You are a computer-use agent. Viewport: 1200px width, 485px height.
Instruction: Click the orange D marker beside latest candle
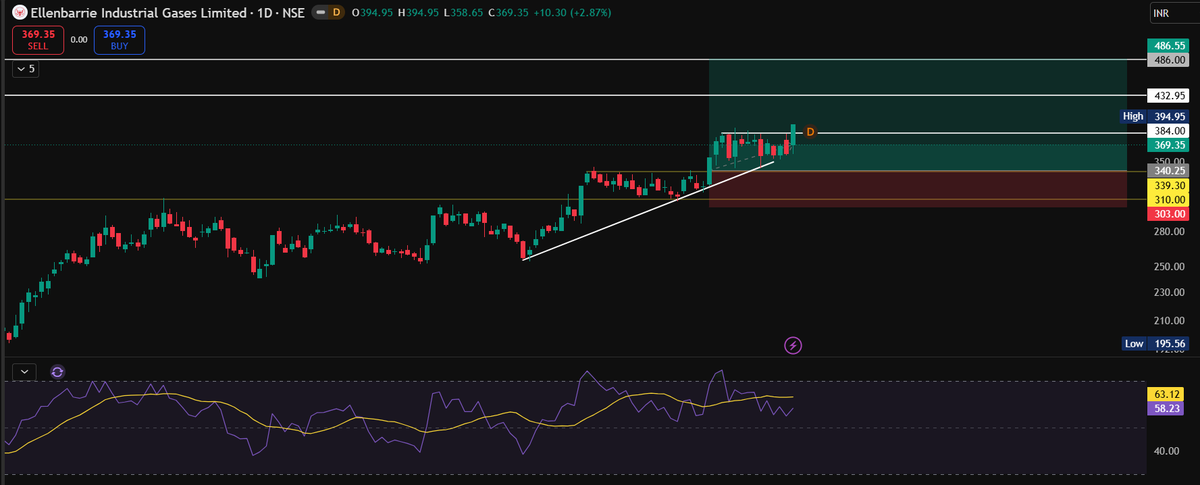click(x=810, y=132)
